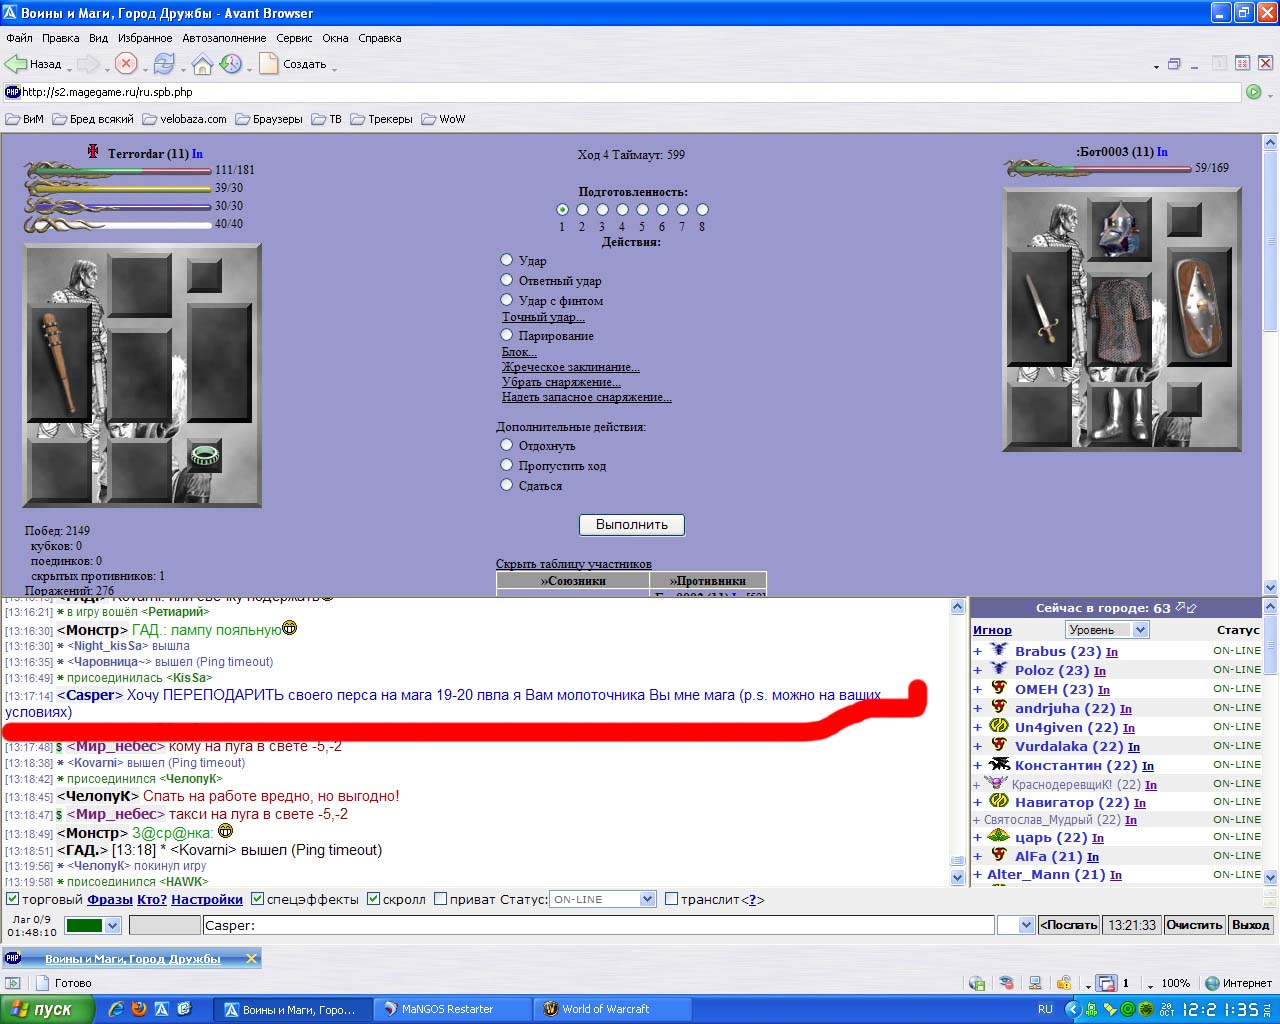
Task: Select Отдохнуть additional action
Action: [x=507, y=445]
